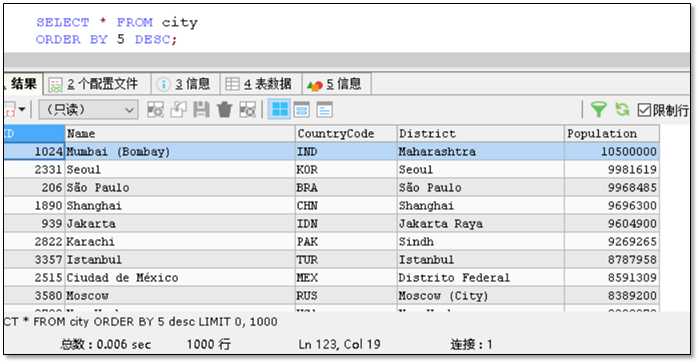Sort by the Name column header
Screen dimensions: 700x364
(x=180, y=134)
